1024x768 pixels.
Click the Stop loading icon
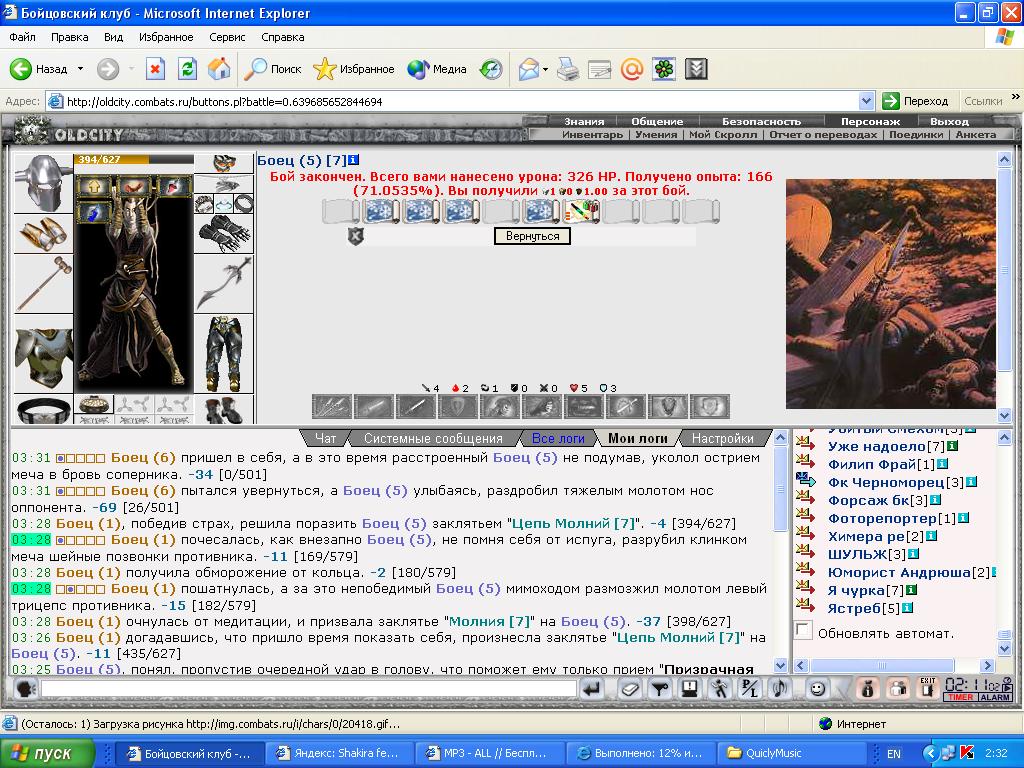tap(155, 69)
